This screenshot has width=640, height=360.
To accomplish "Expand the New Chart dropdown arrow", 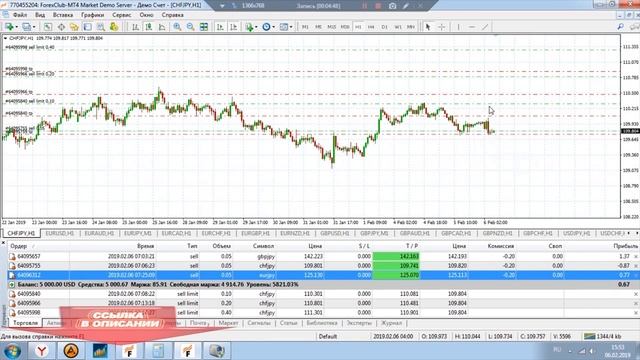I will [17, 27].
